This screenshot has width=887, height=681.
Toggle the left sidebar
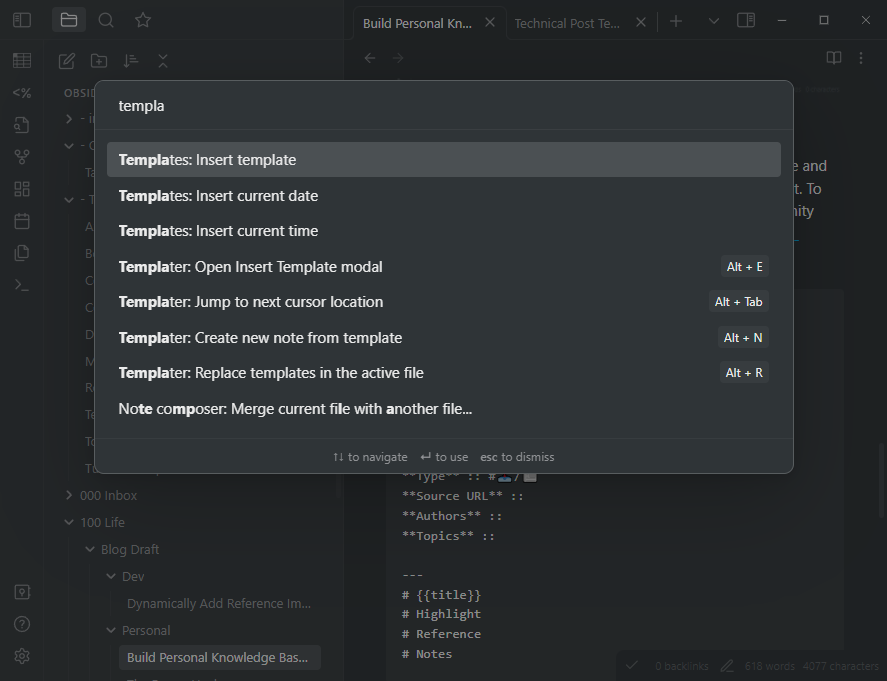point(22,20)
